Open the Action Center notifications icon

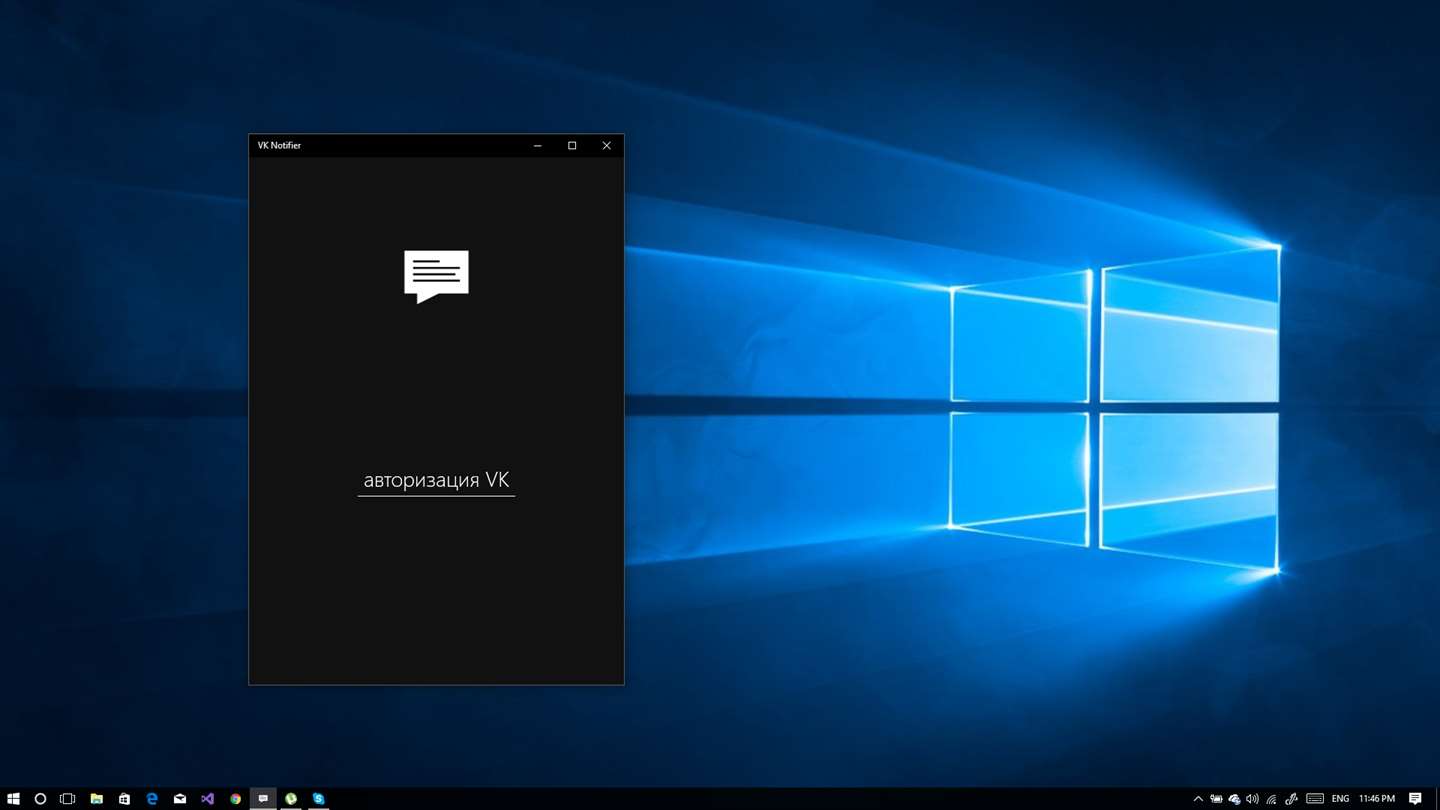[x=1415, y=799]
